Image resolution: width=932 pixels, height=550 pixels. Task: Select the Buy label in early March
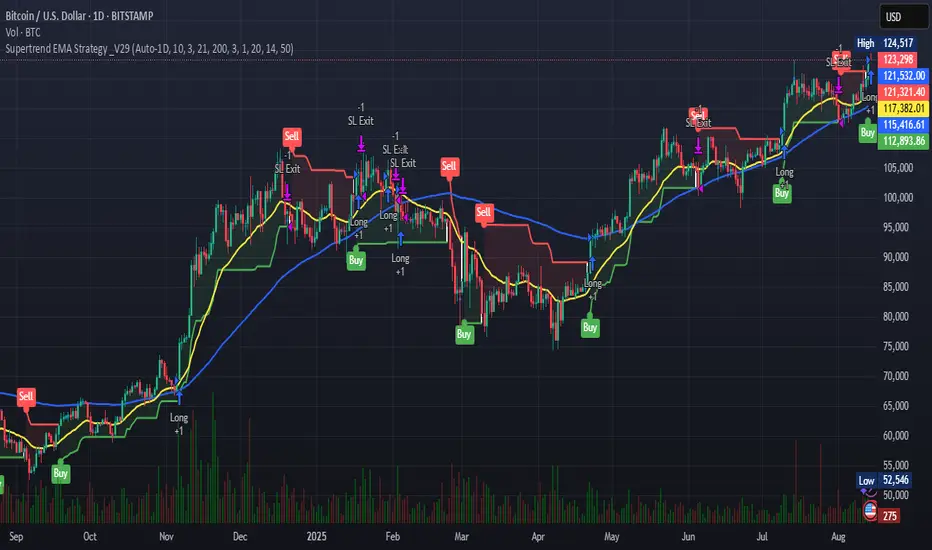(464, 334)
